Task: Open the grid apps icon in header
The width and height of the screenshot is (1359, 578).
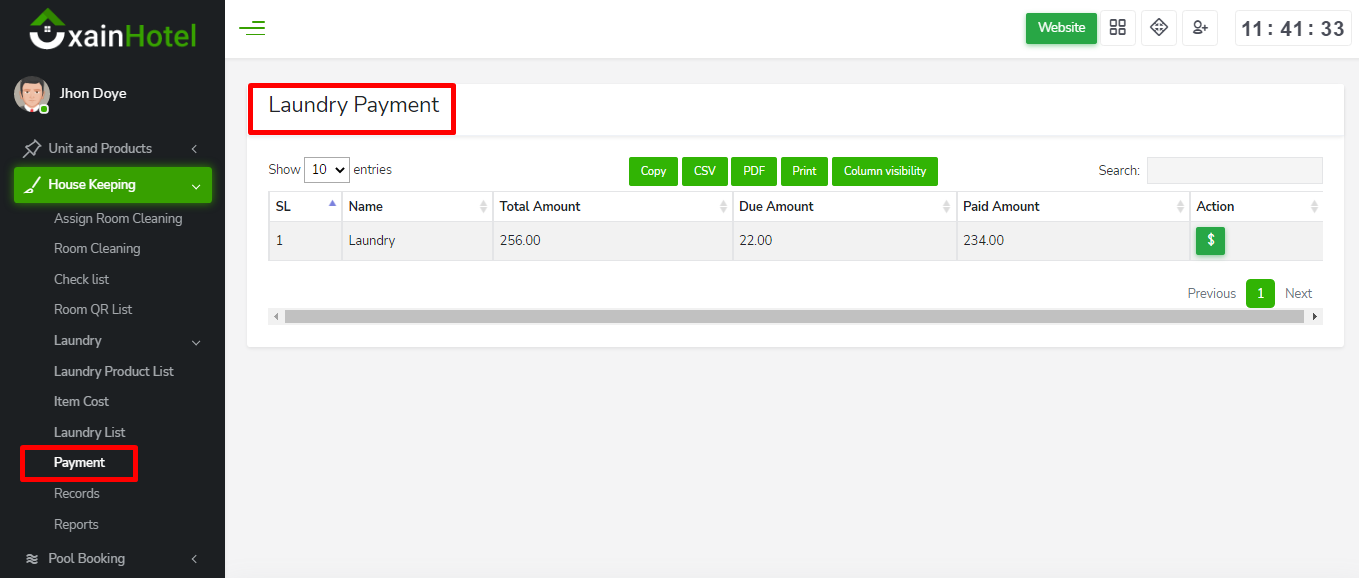Action: click(1117, 28)
